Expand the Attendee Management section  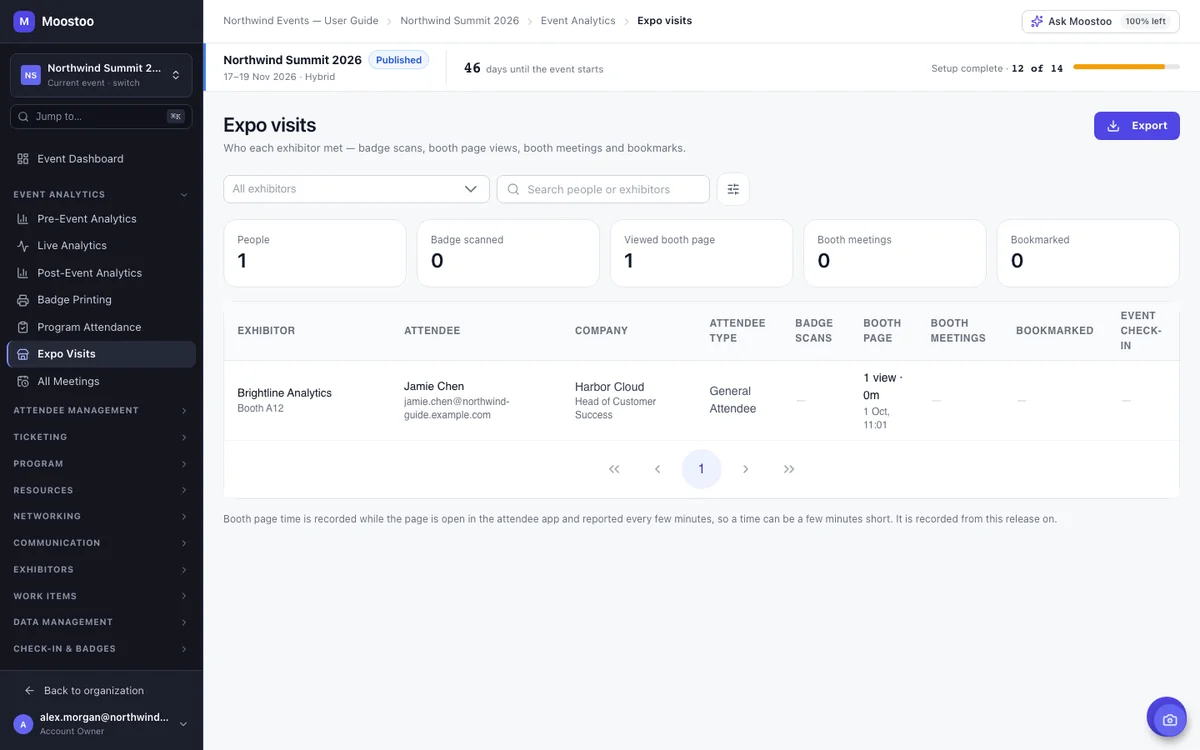tap(101, 410)
